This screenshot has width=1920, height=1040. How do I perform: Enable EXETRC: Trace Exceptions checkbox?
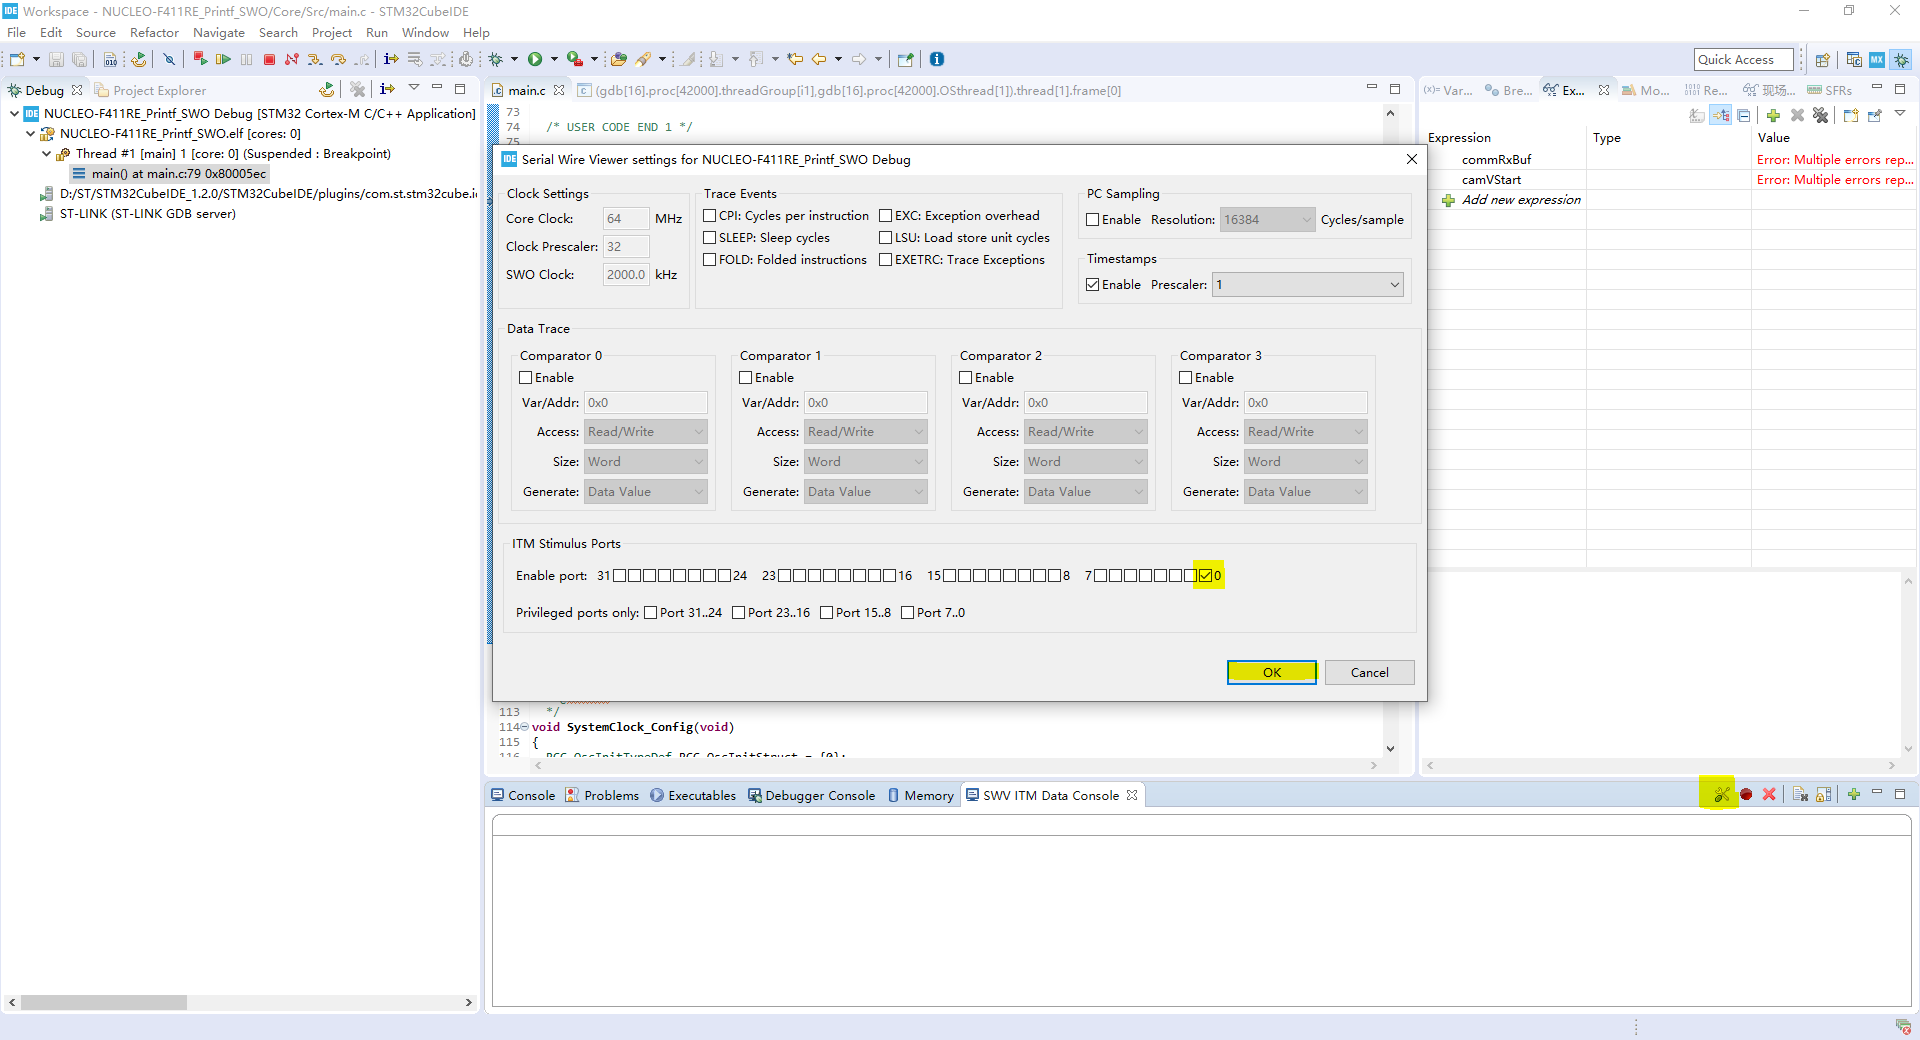(886, 260)
